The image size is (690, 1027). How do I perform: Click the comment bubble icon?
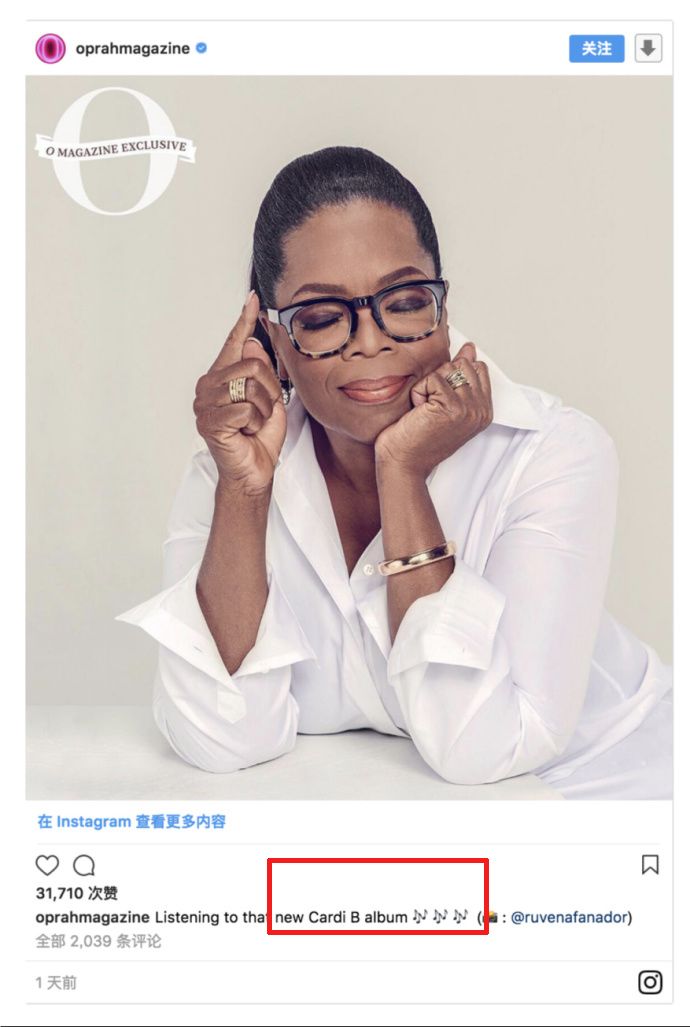click(x=84, y=865)
